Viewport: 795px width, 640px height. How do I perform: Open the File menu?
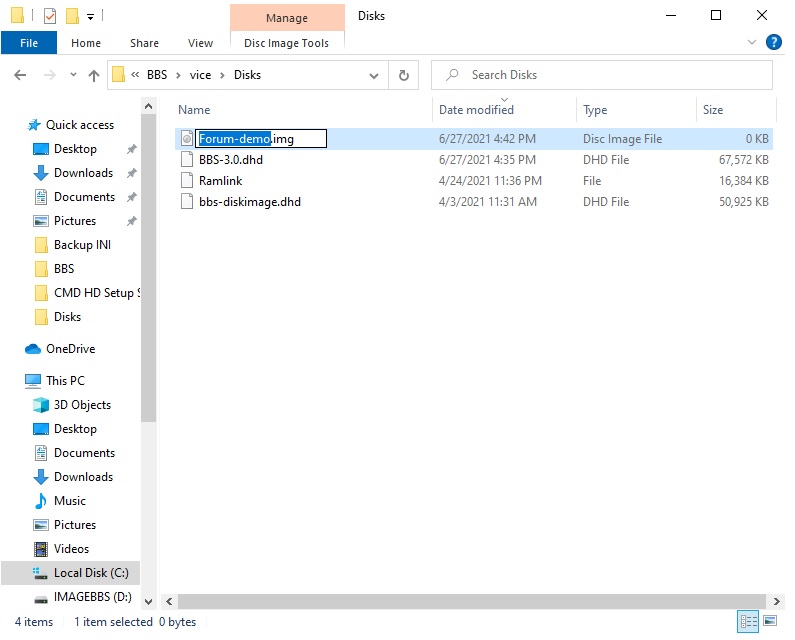(29, 43)
